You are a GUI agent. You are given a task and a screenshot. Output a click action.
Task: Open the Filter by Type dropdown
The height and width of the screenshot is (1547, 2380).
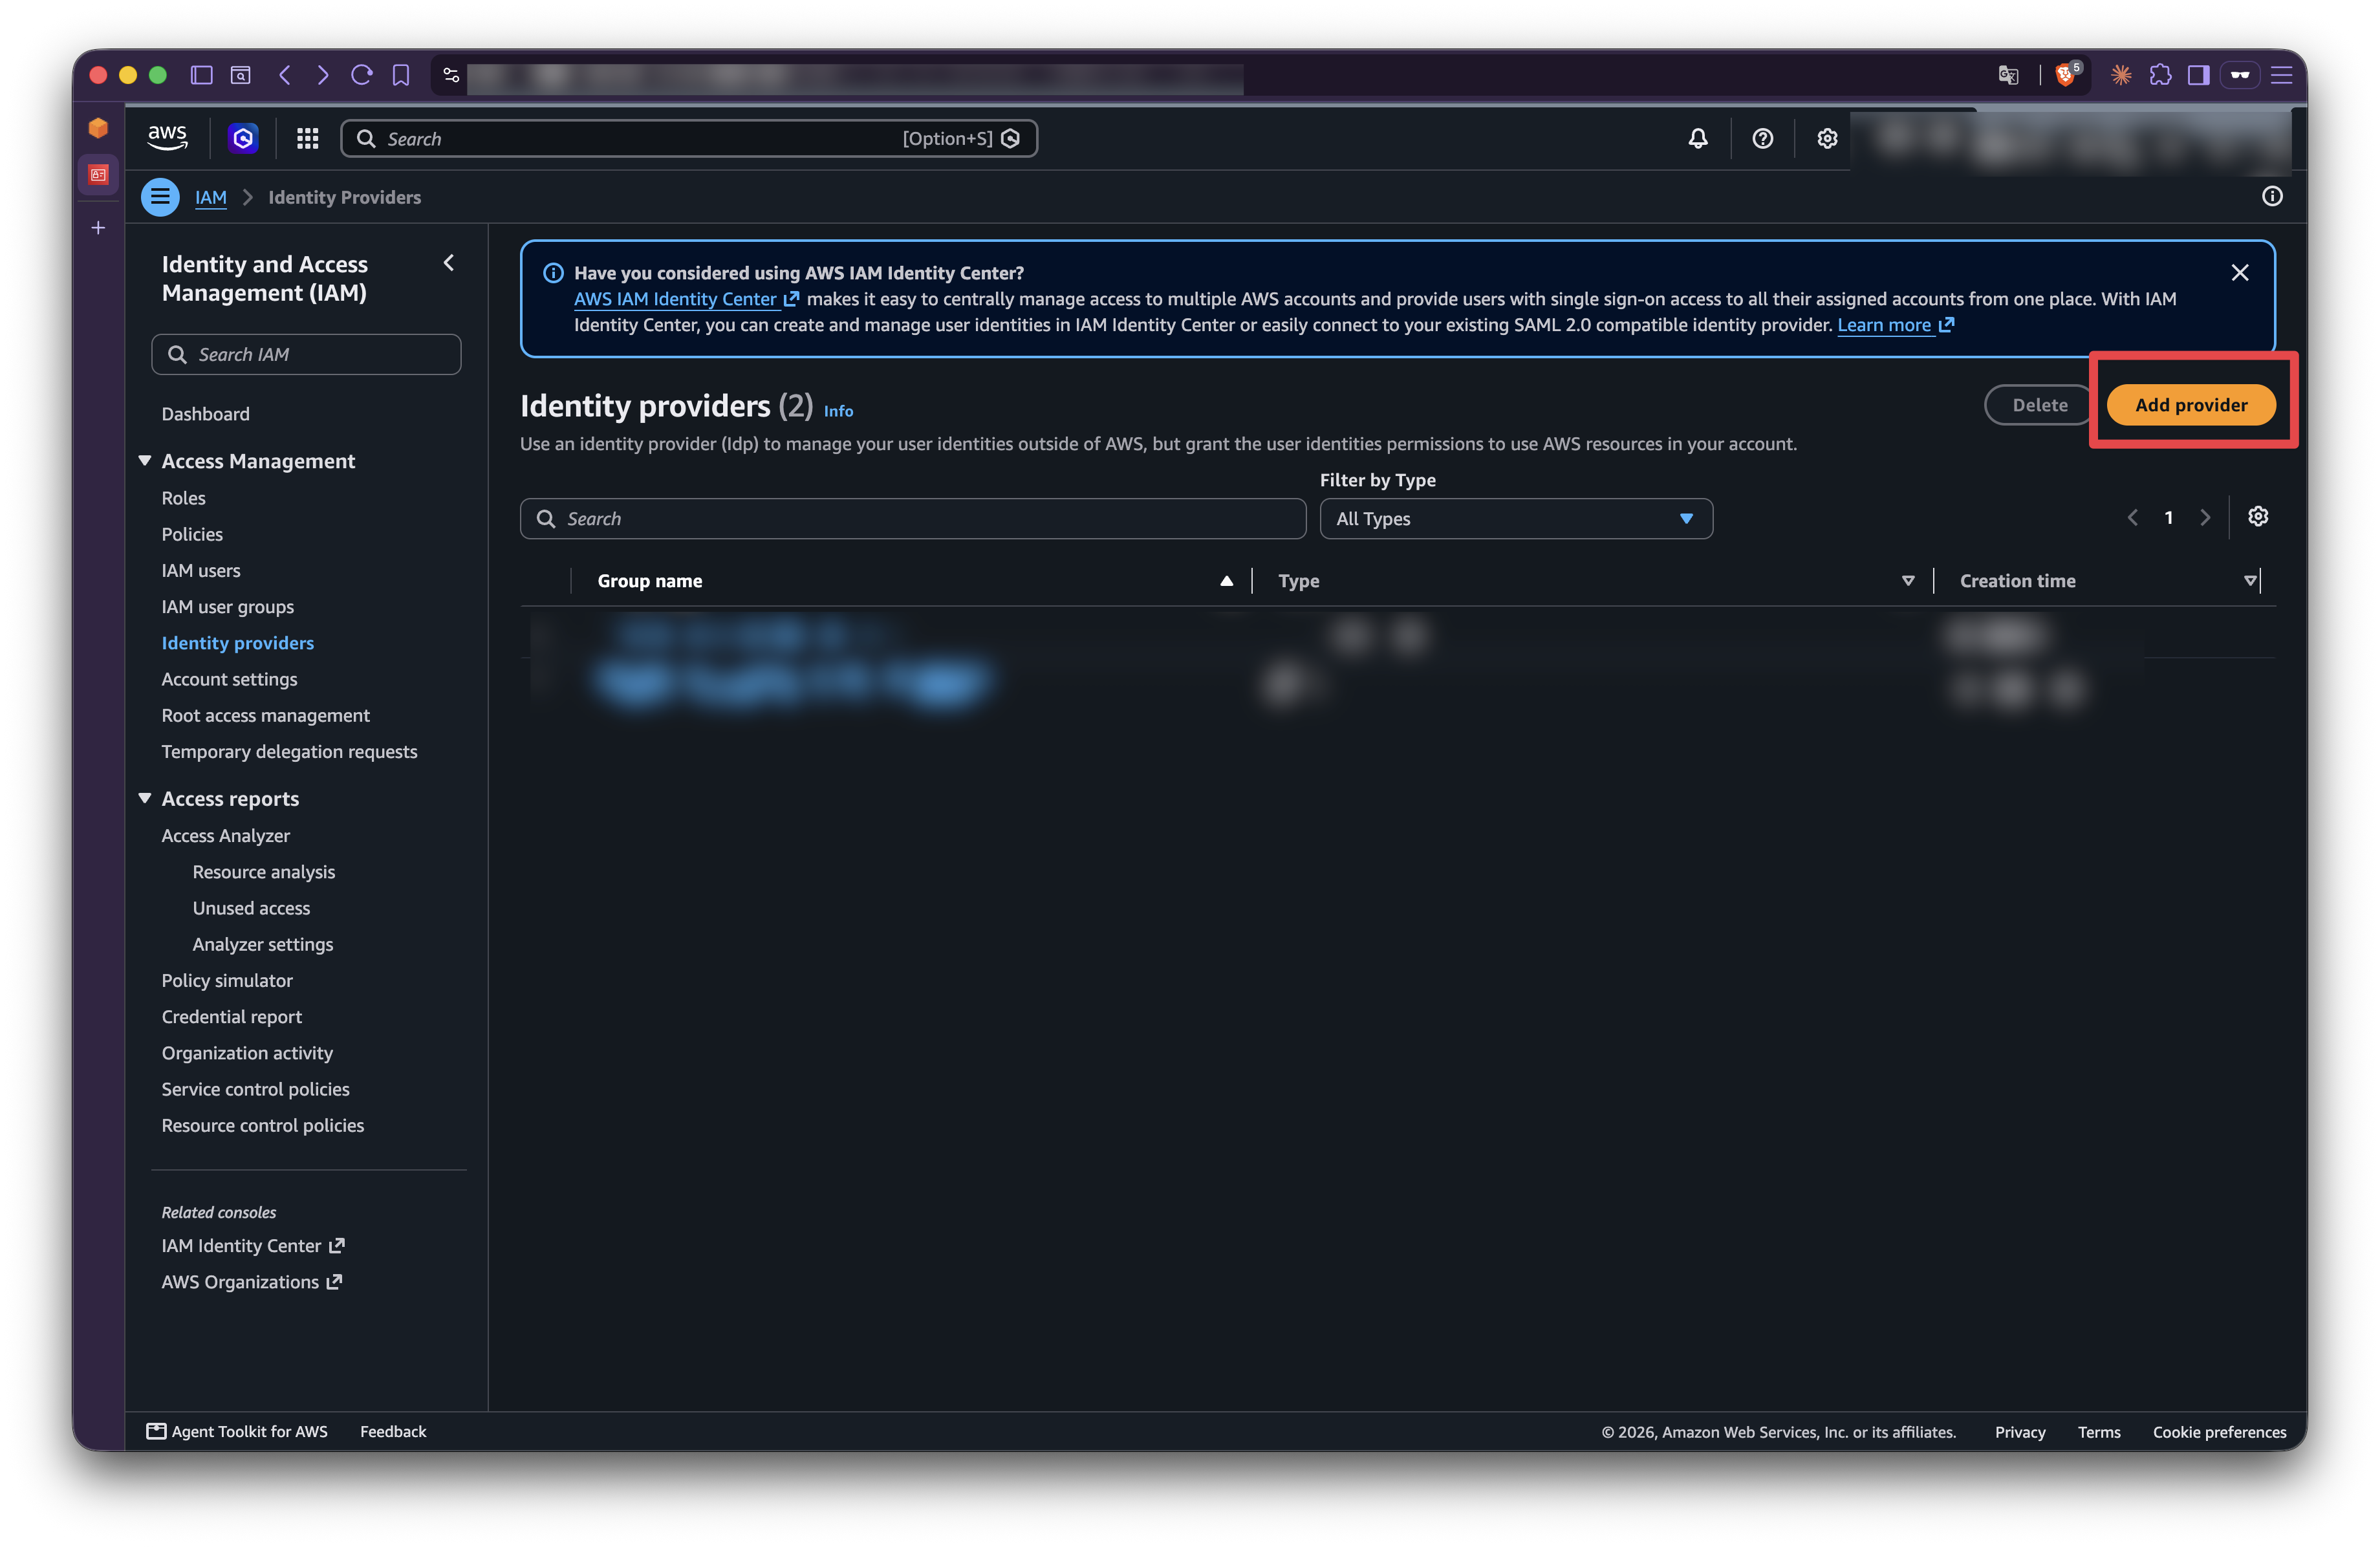click(x=1515, y=518)
